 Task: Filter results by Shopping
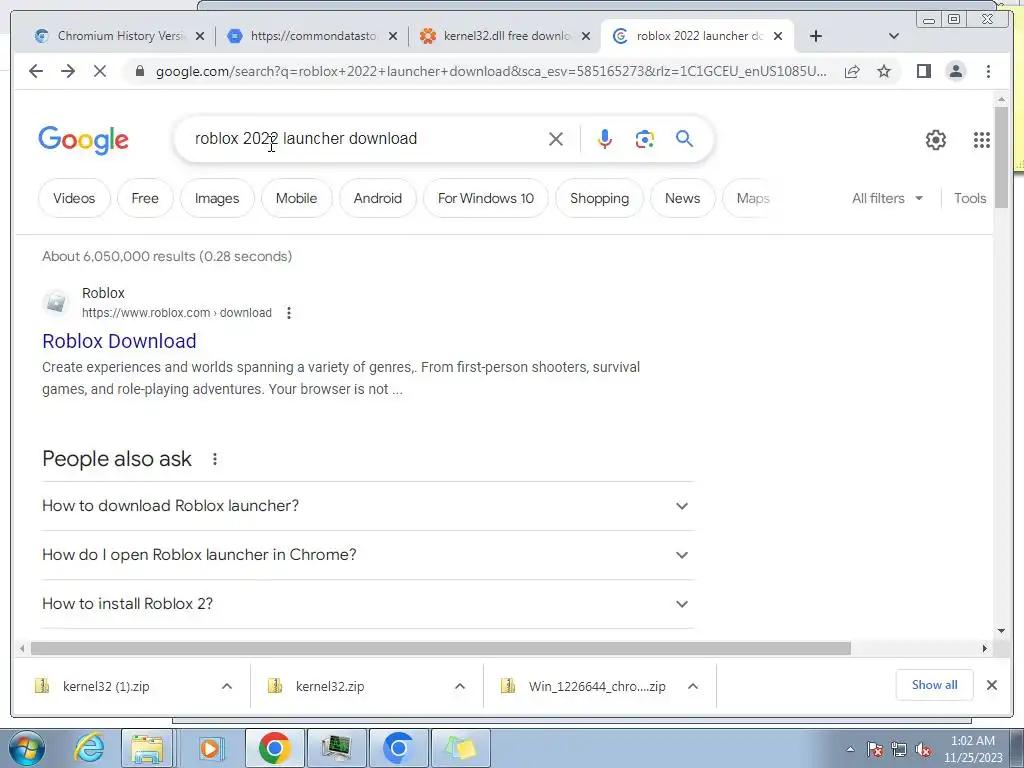[x=600, y=198]
